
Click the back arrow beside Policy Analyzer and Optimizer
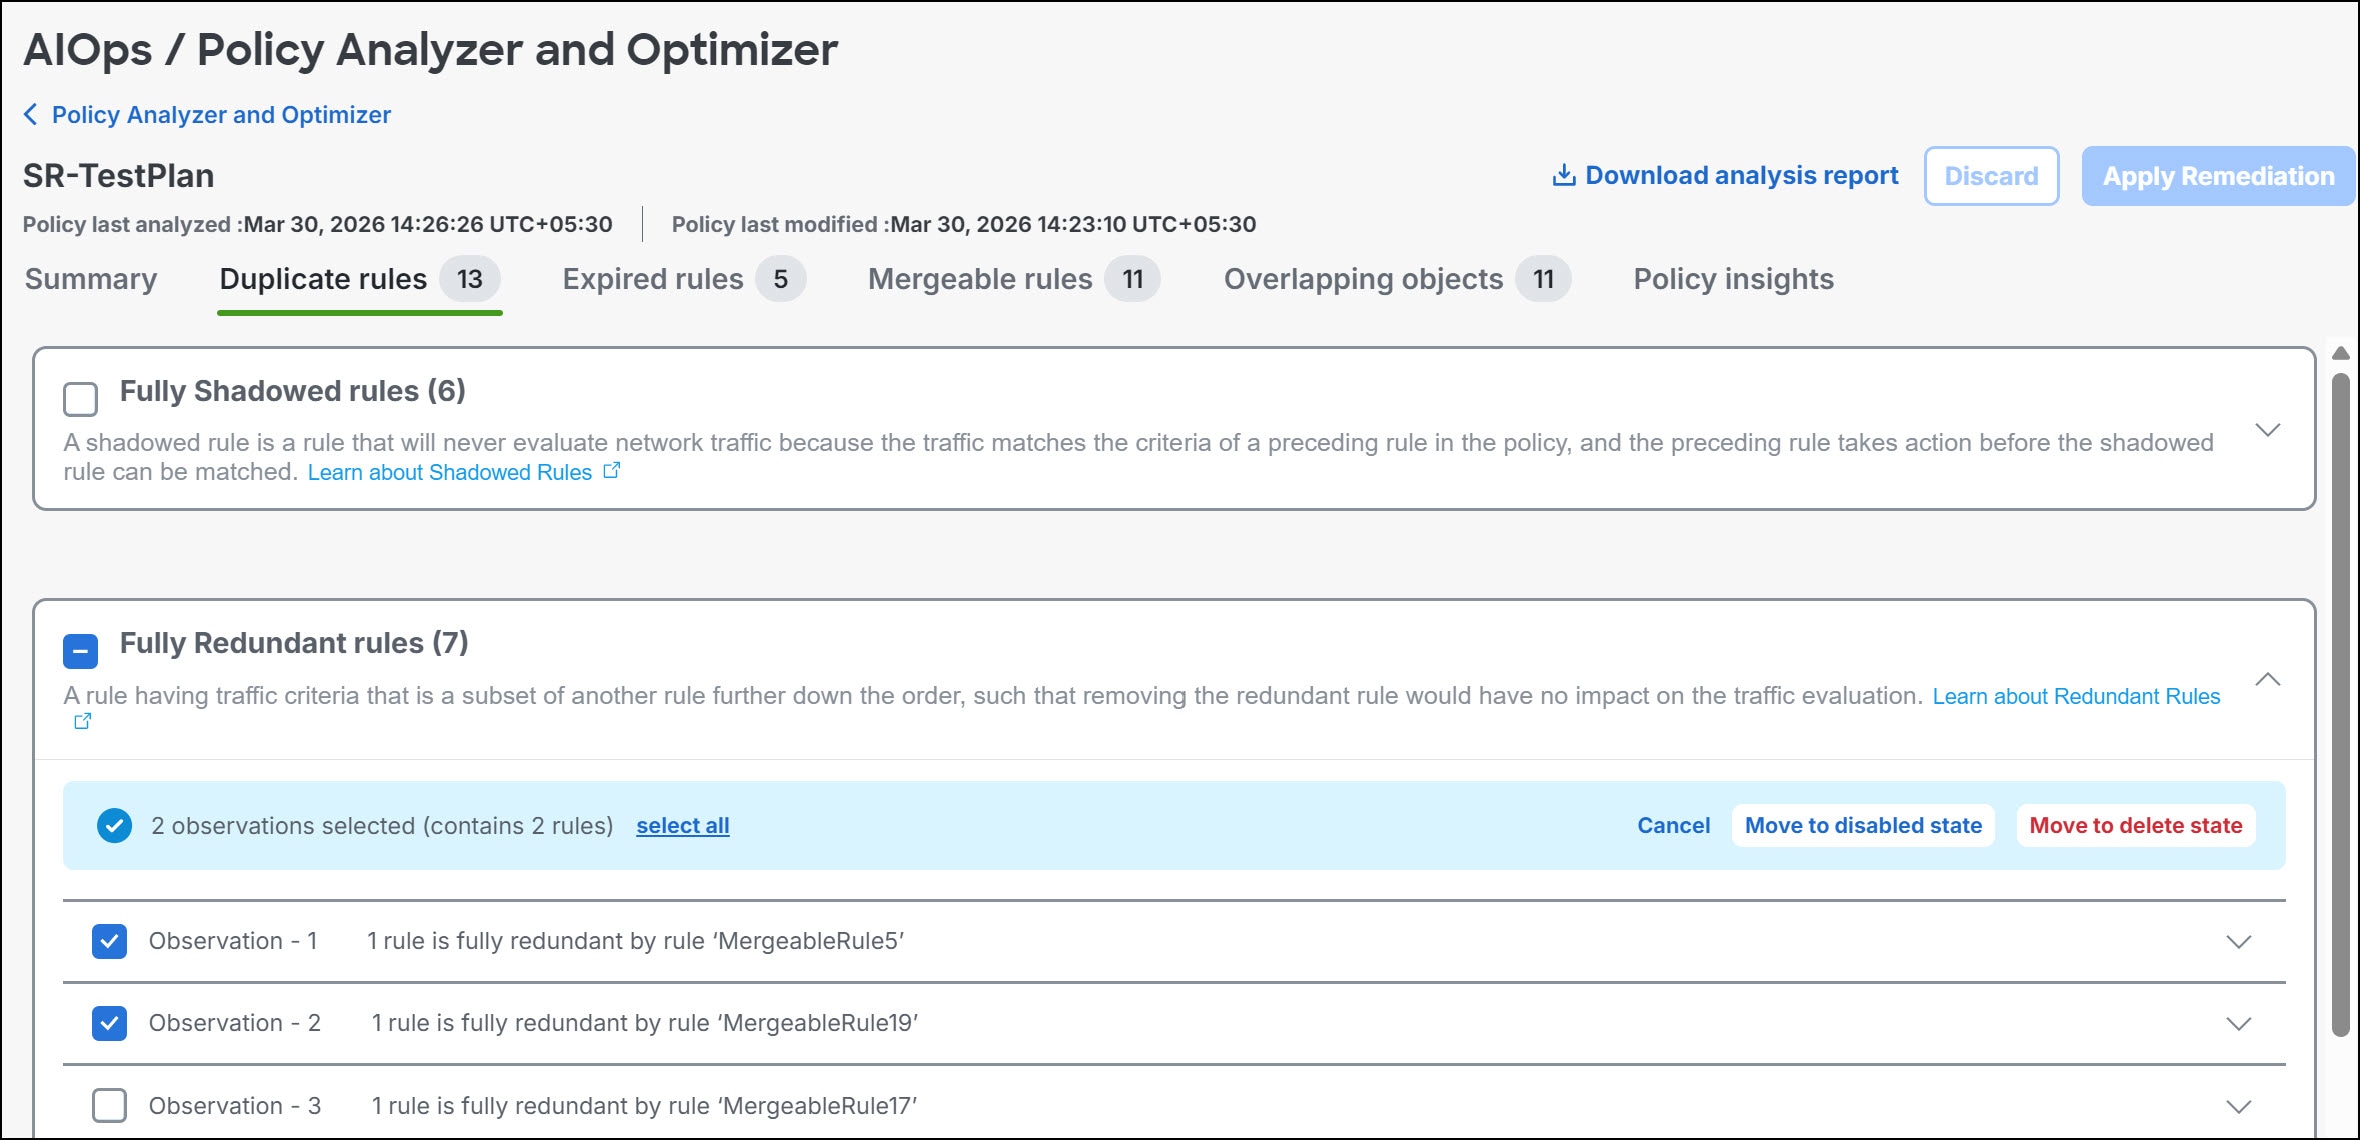click(31, 115)
